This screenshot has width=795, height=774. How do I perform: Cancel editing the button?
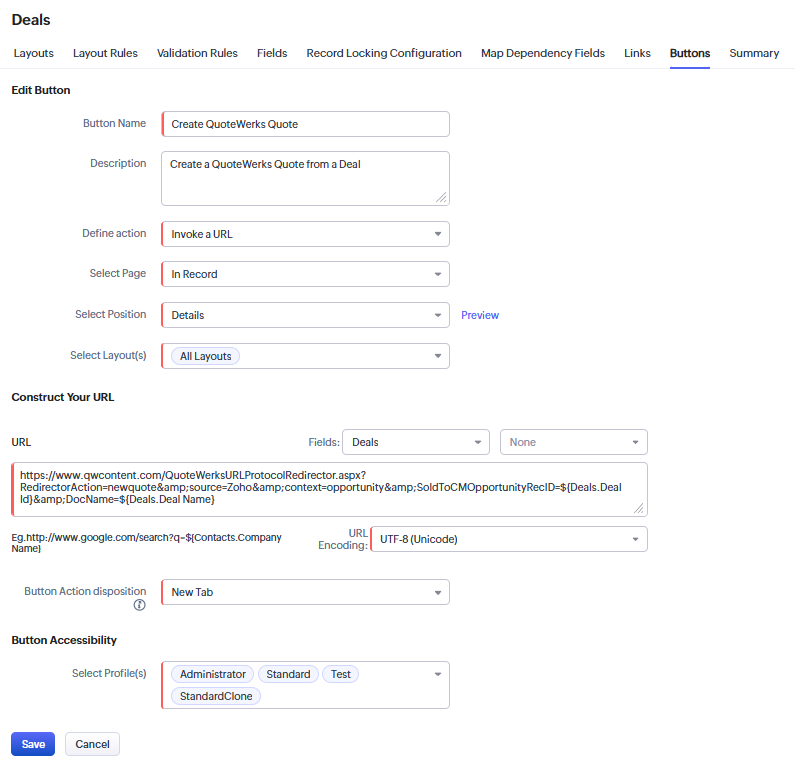click(x=92, y=745)
